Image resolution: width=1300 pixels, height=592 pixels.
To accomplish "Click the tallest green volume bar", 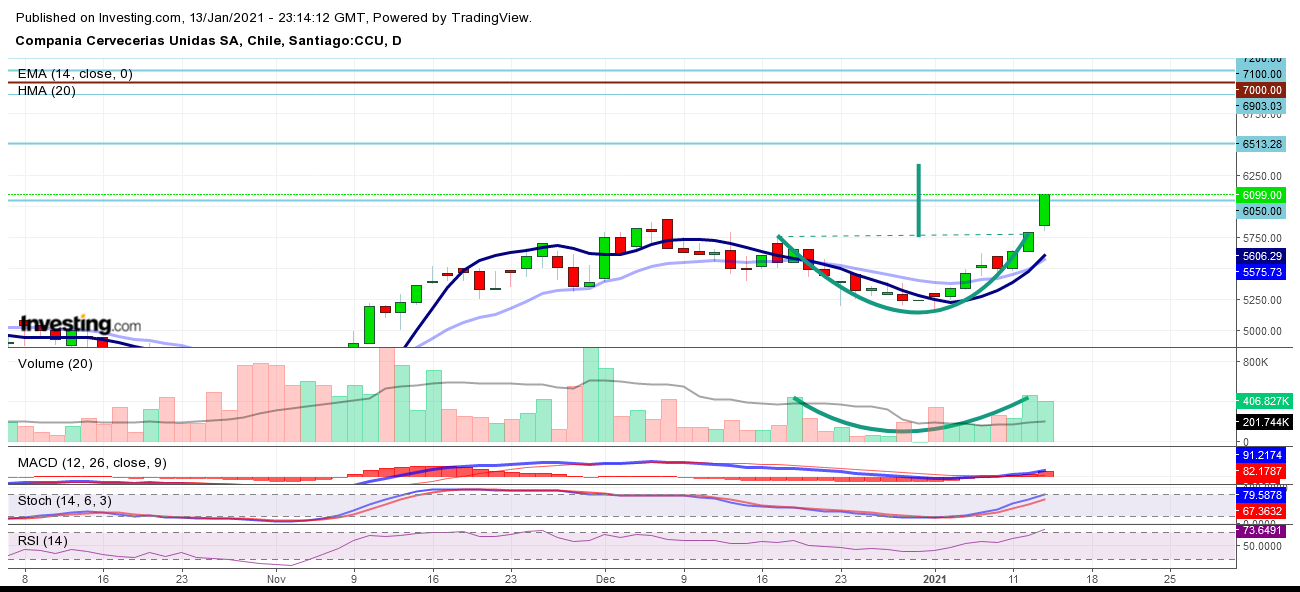I will point(590,395).
